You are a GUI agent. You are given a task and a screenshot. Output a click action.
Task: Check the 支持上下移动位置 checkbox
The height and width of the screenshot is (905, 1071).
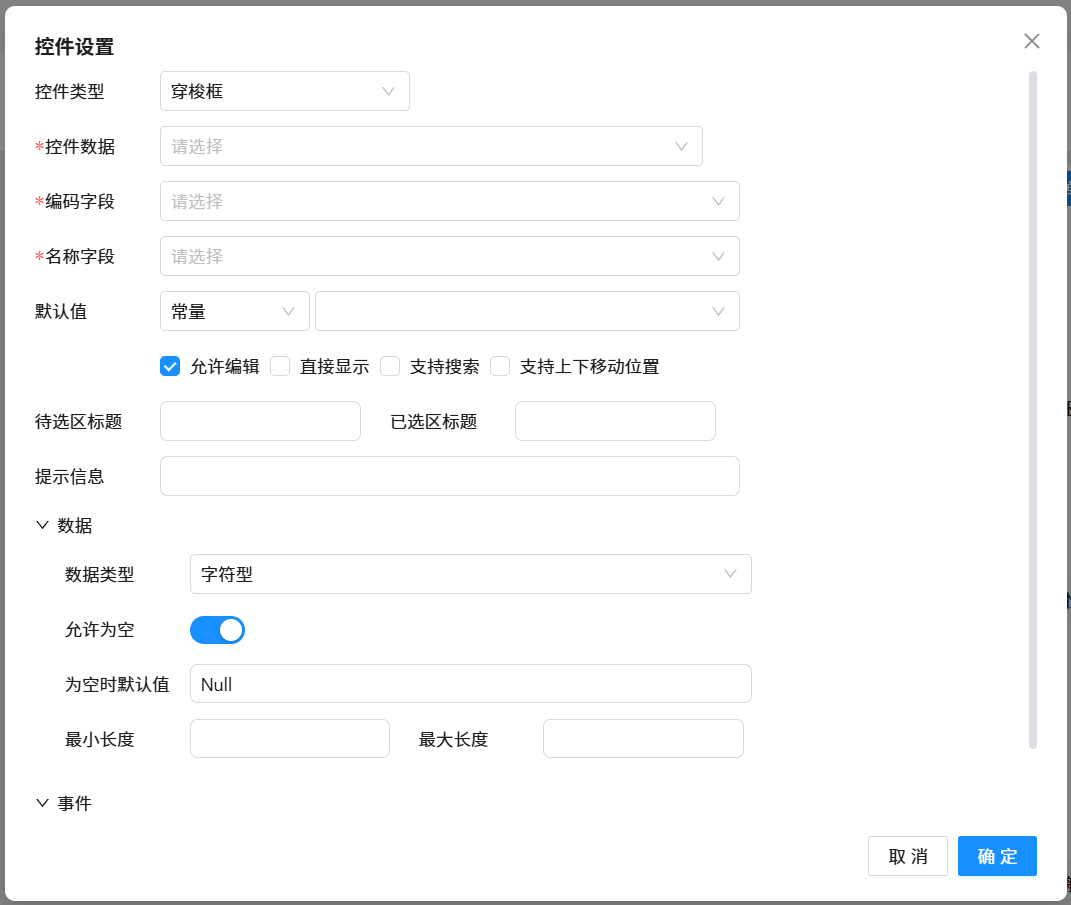(x=500, y=367)
